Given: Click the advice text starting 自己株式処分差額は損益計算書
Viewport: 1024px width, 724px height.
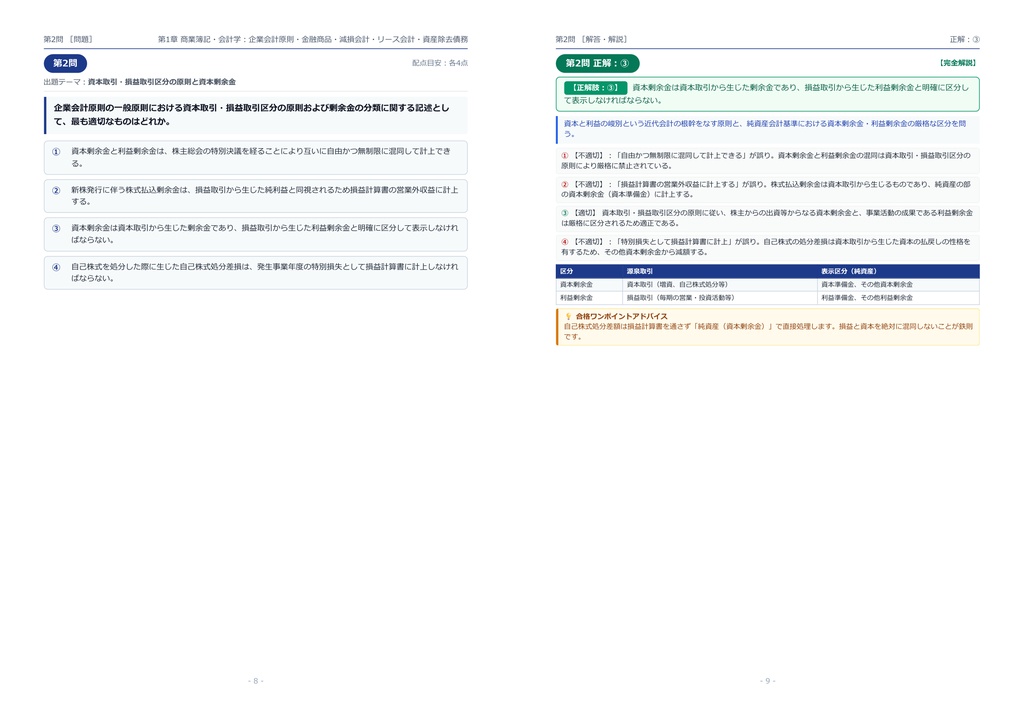Looking at the screenshot, I should [768, 332].
